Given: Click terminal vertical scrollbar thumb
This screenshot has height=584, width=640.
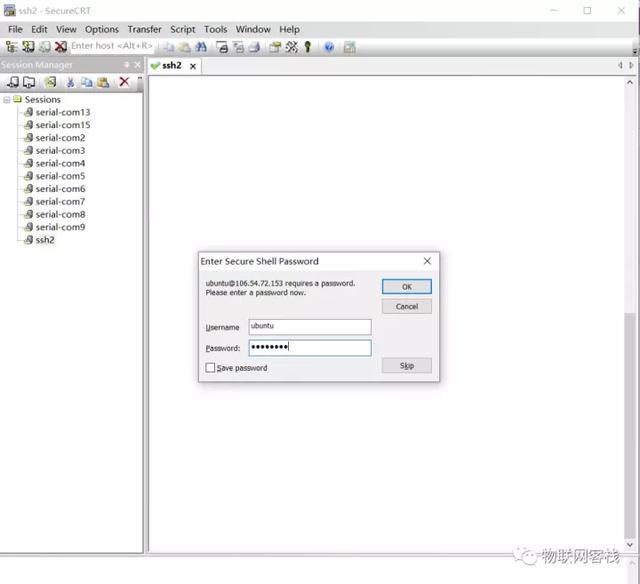Looking at the screenshot, I should (x=630, y=425).
